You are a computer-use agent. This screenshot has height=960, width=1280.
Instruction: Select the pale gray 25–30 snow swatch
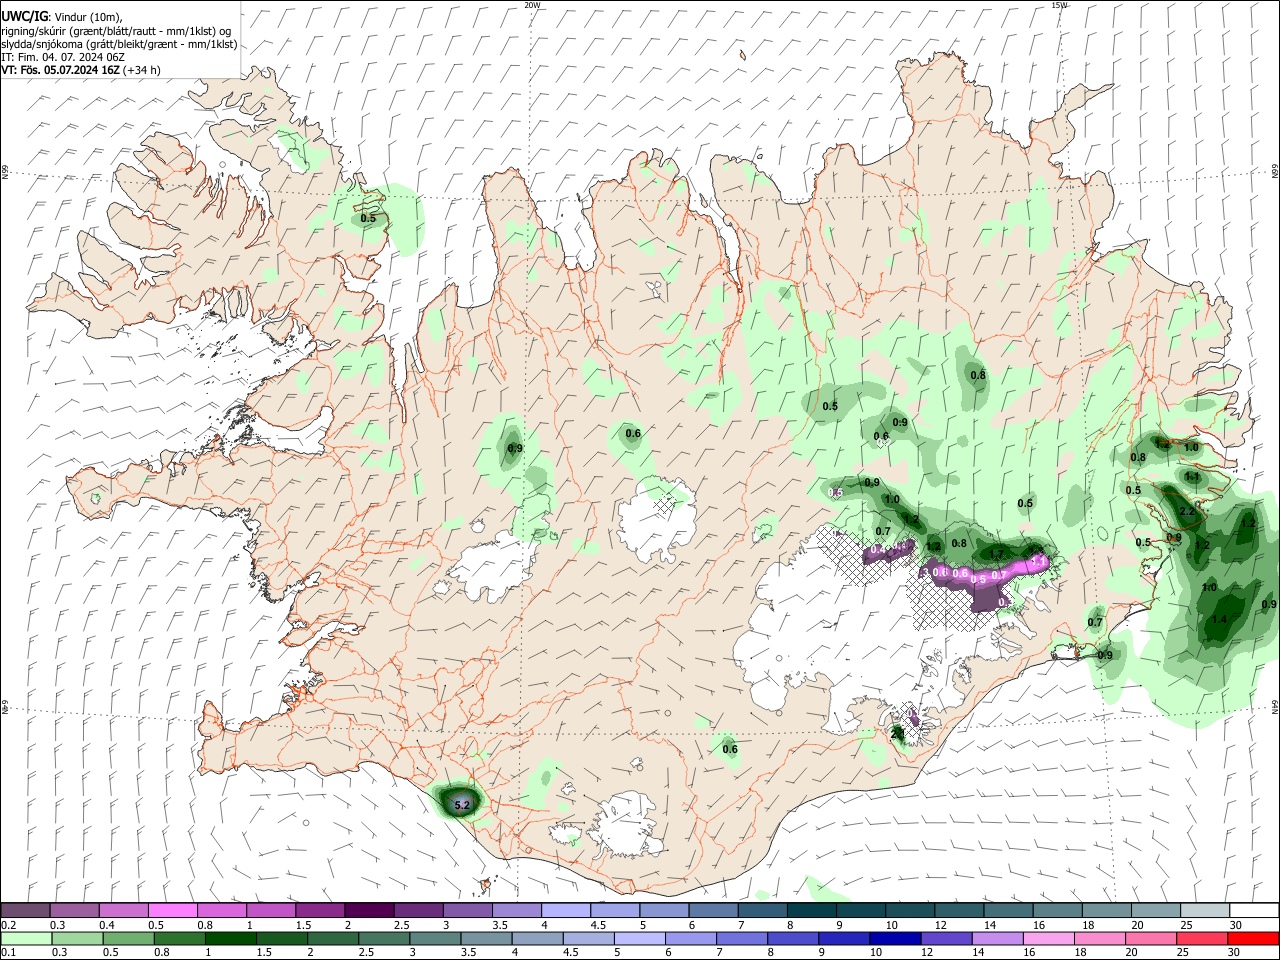pos(1205,910)
